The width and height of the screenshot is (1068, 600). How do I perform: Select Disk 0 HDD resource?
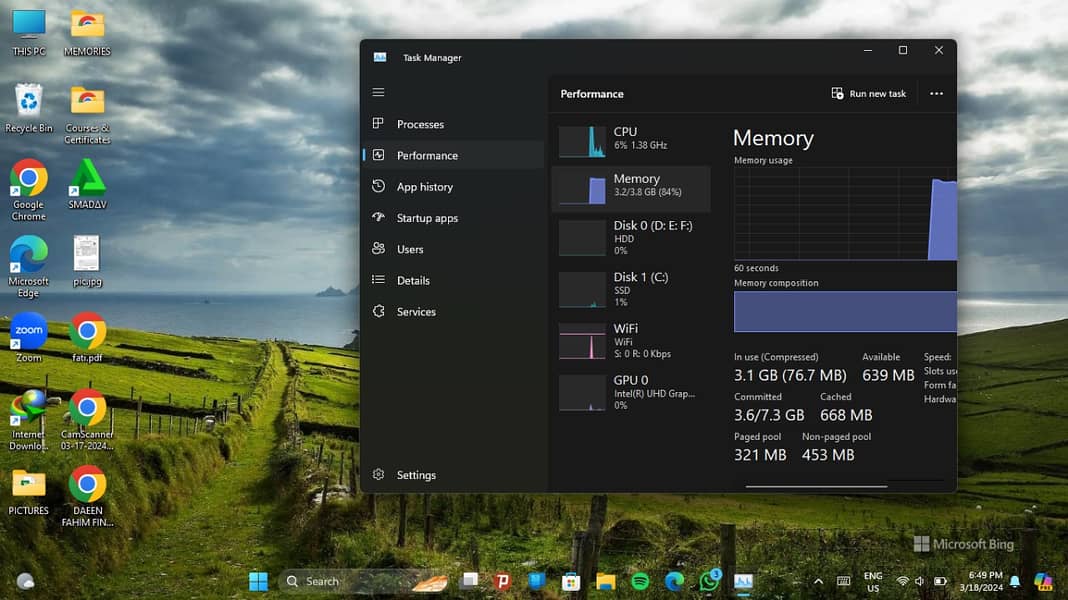[x=630, y=237]
